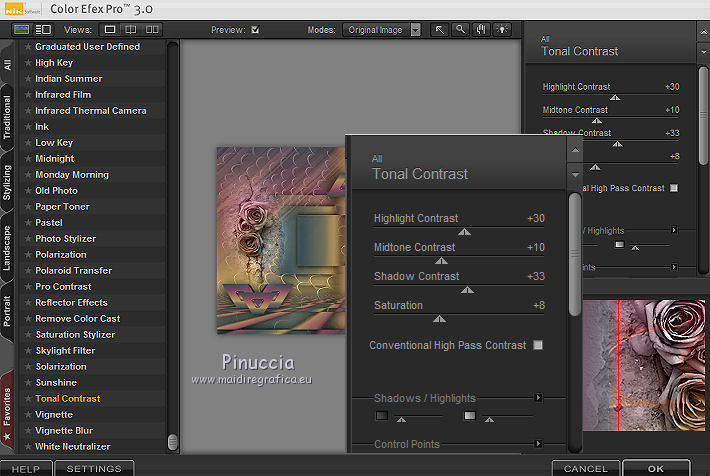Click the dark shadows swatch in enlarged panel
Image resolution: width=710 pixels, height=476 pixels.
pos(382,415)
